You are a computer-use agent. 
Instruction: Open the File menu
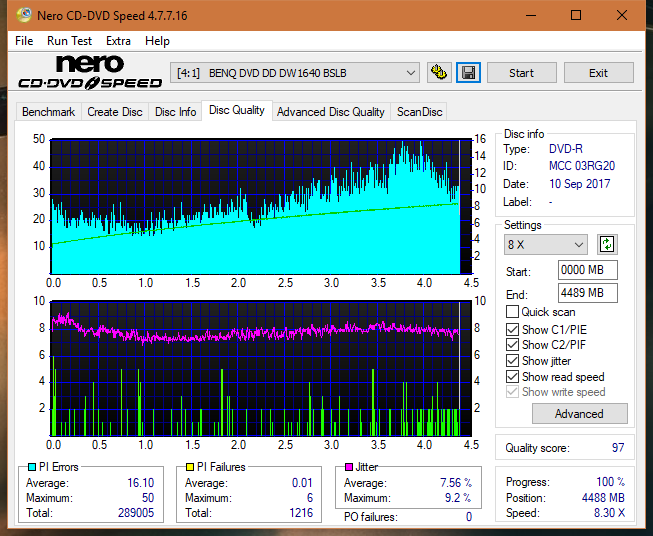(24, 41)
